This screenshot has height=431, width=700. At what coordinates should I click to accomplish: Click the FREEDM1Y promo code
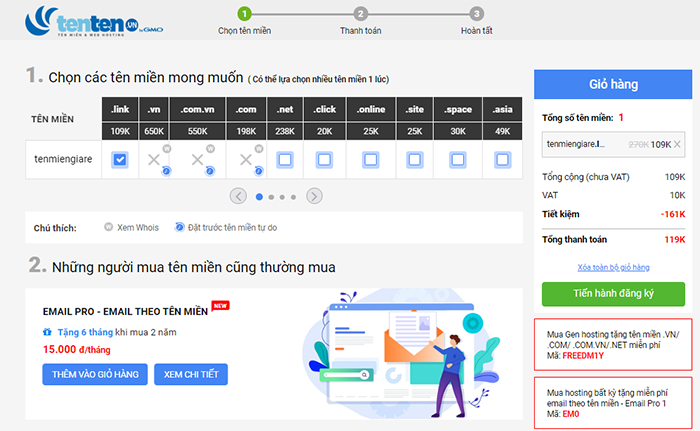(x=583, y=356)
